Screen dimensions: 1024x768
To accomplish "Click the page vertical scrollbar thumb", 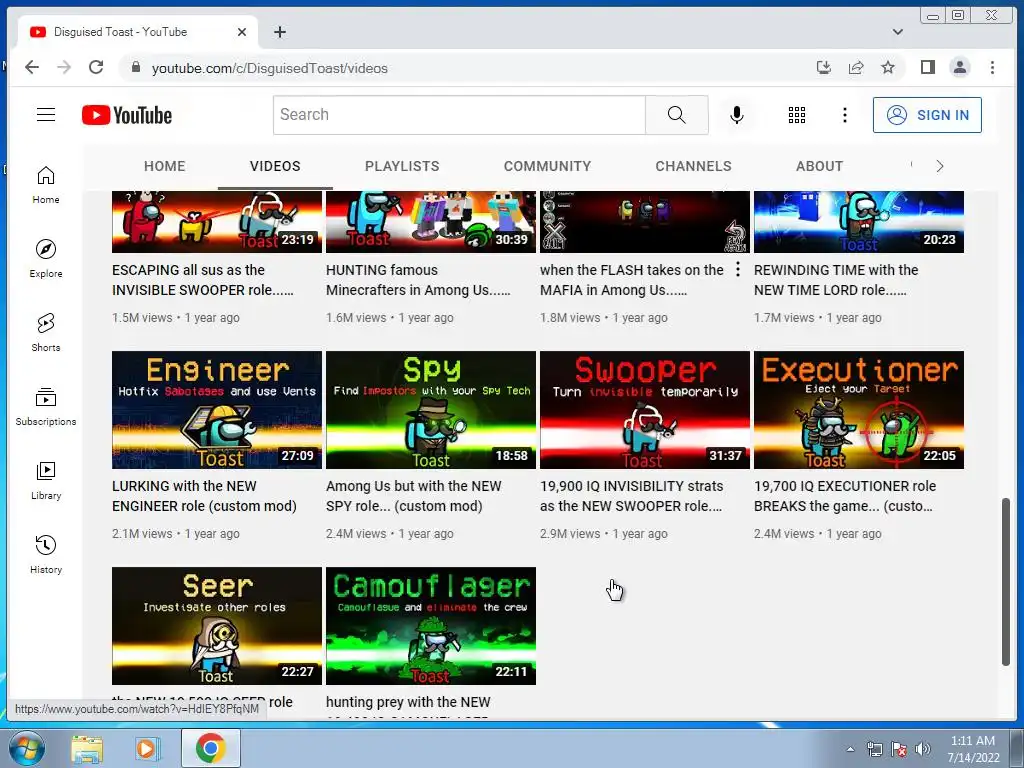I will (1006, 582).
